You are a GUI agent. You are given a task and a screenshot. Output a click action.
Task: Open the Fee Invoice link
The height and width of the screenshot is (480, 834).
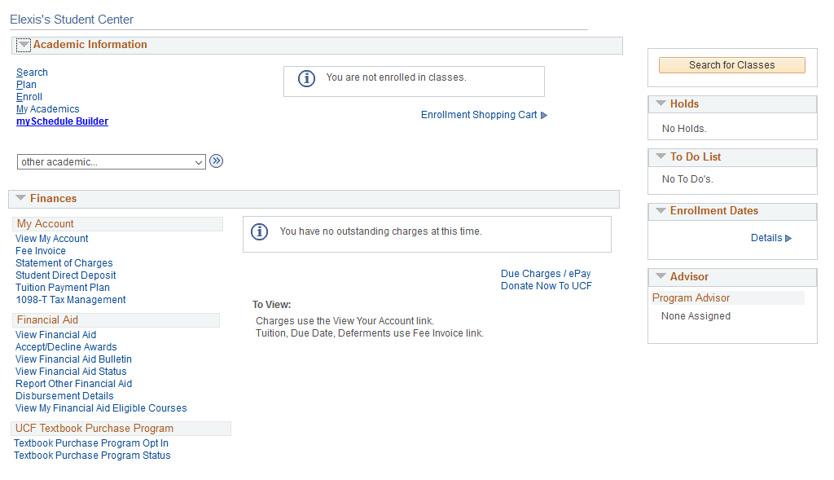click(x=40, y=251)
